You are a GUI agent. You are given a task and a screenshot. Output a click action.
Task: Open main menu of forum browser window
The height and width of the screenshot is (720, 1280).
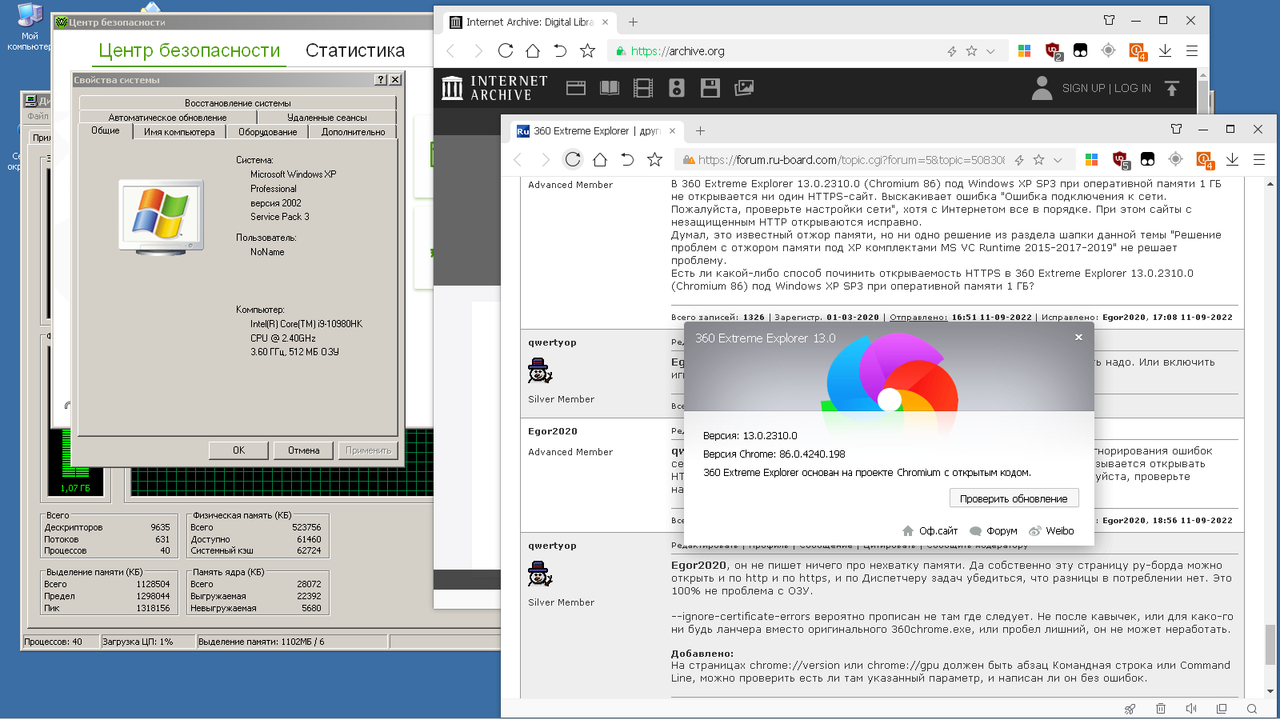coord(1259,159)
